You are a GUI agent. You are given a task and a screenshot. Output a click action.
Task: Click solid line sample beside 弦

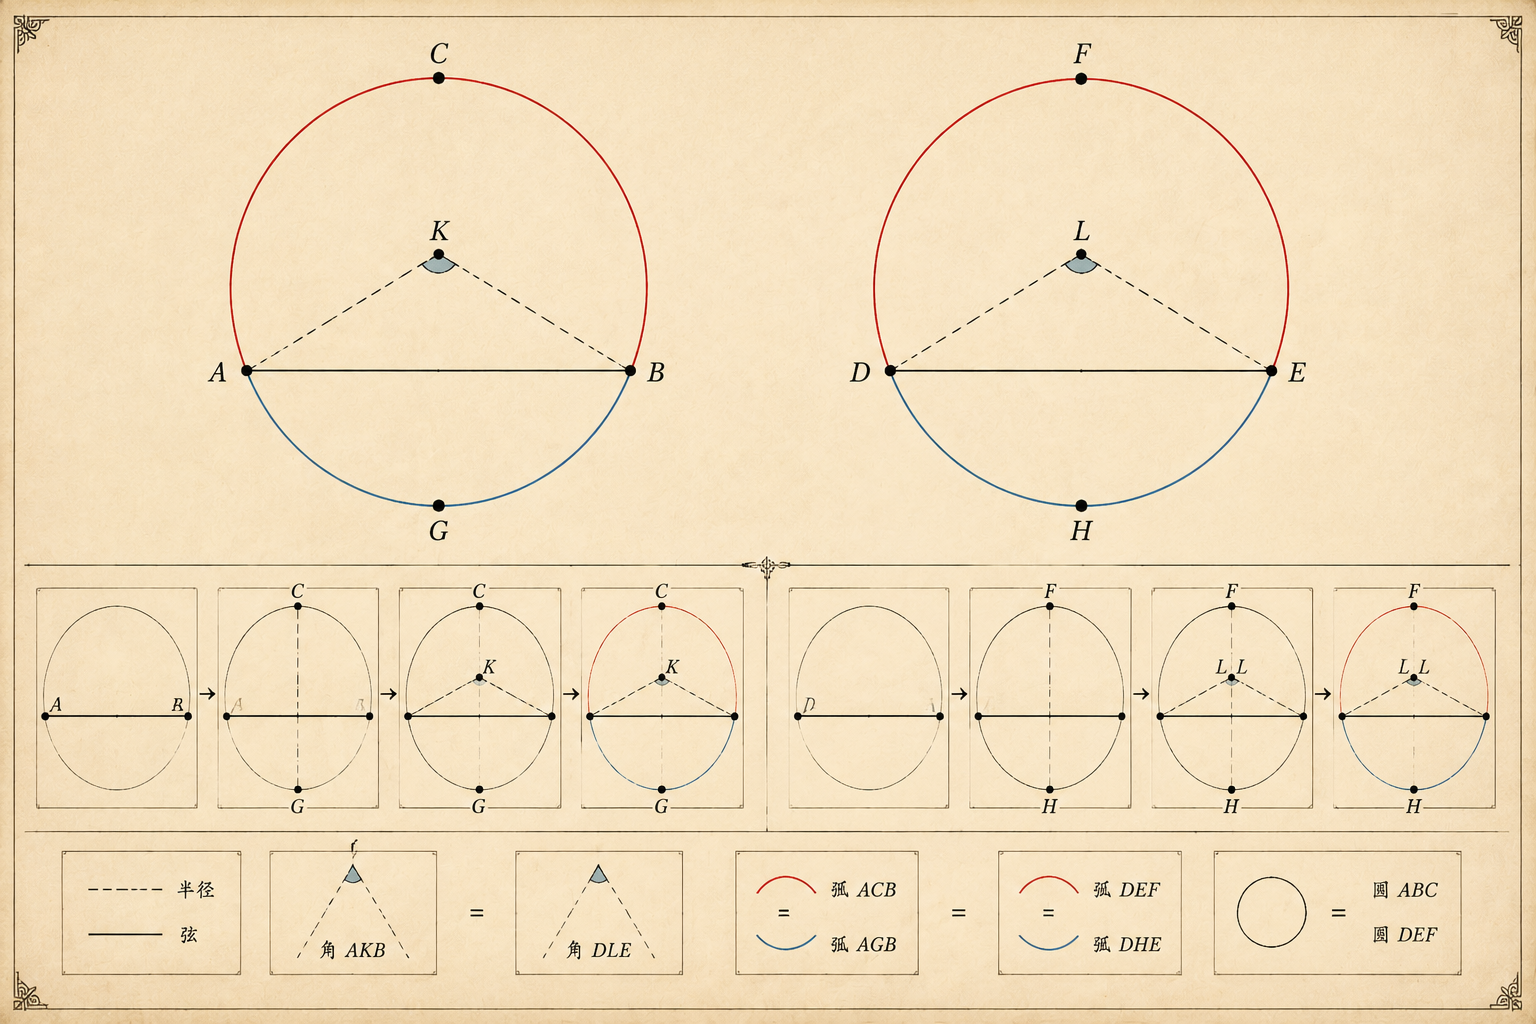[125, 934]
